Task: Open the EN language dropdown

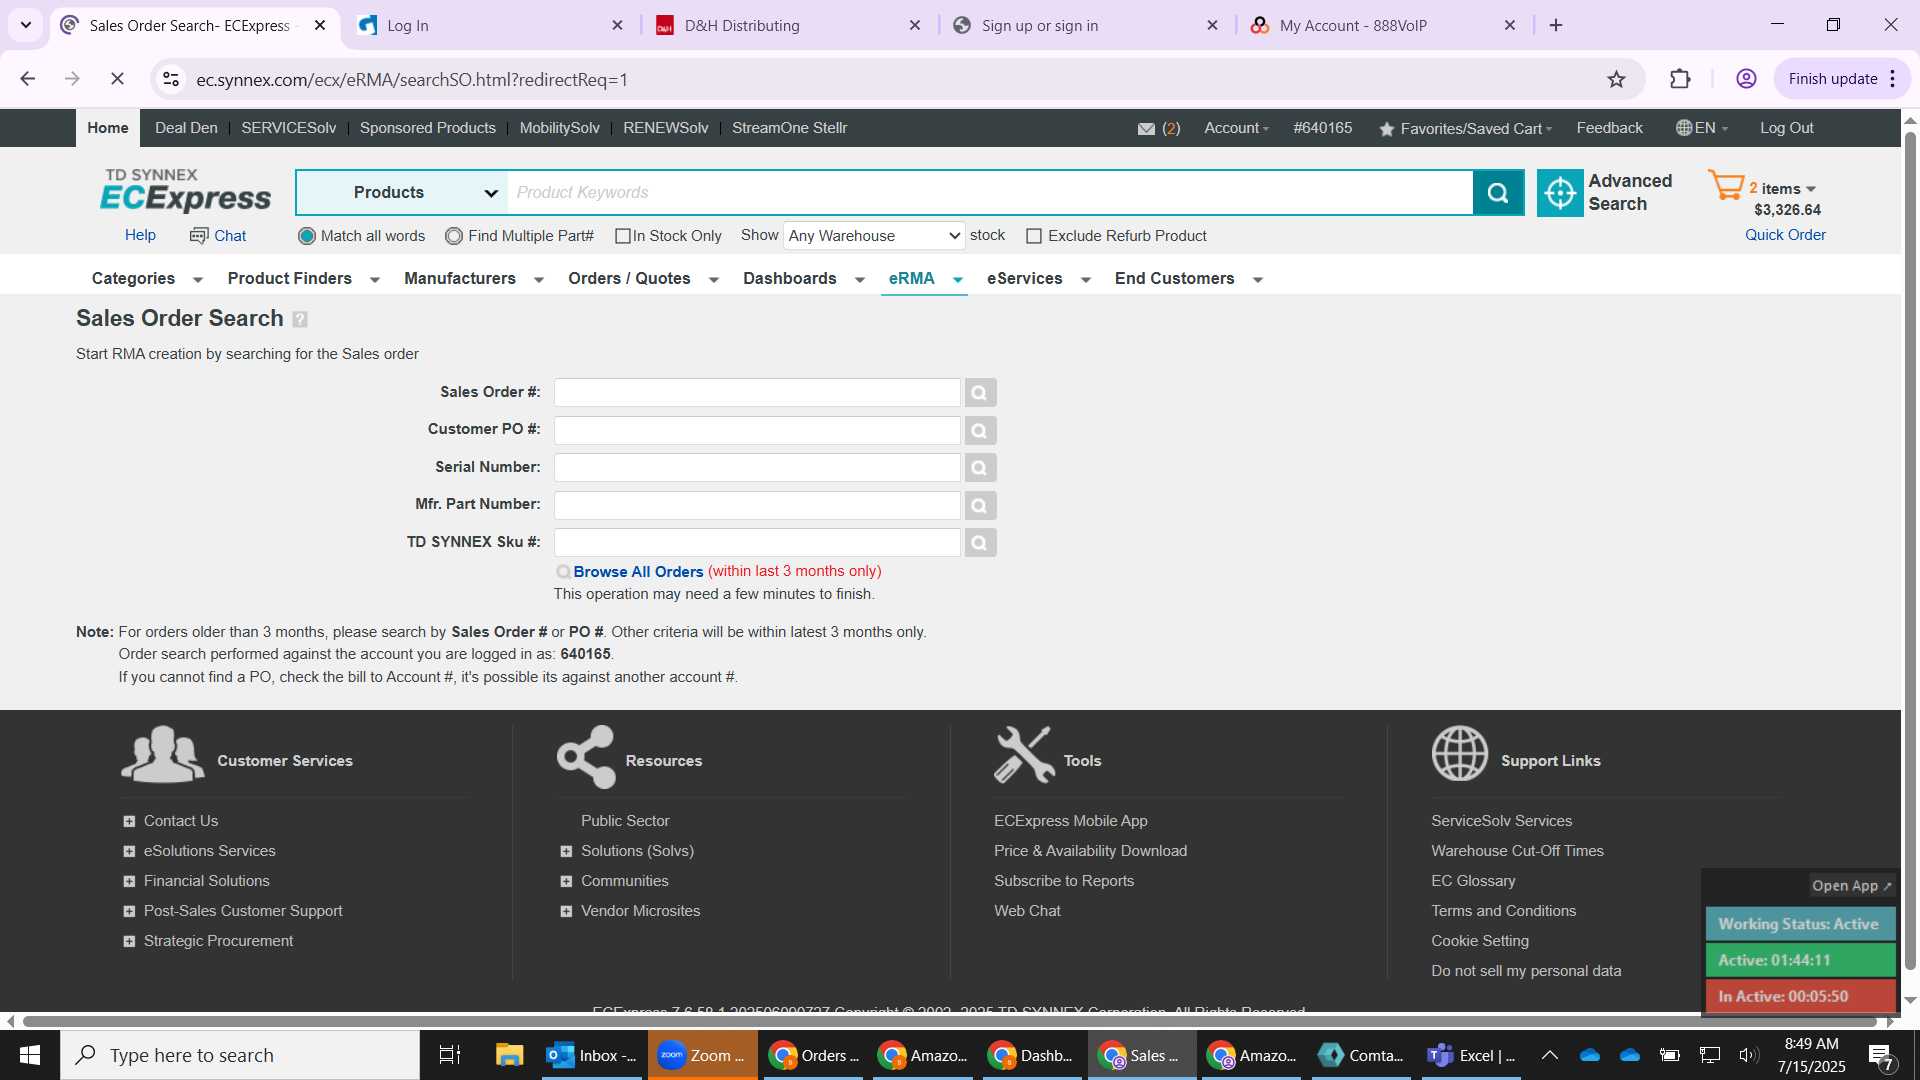Action: 1702,128
